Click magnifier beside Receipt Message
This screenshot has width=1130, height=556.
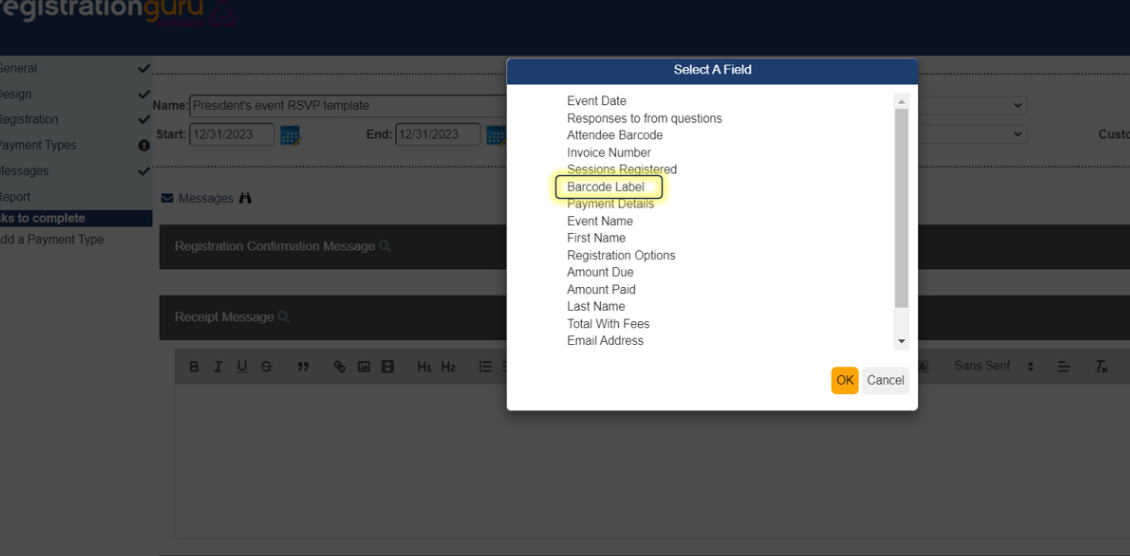coord(284,317)
